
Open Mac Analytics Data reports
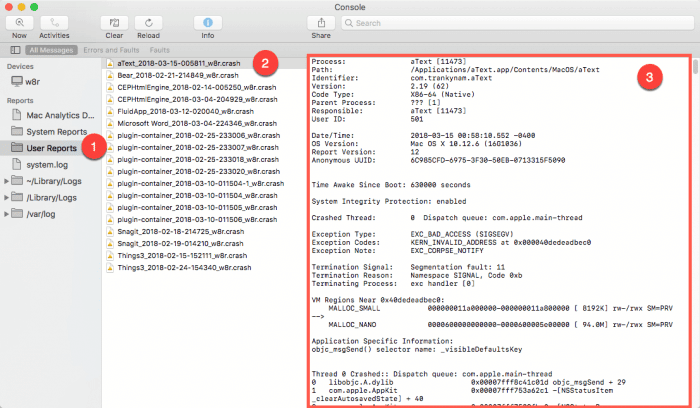(60, 115)
